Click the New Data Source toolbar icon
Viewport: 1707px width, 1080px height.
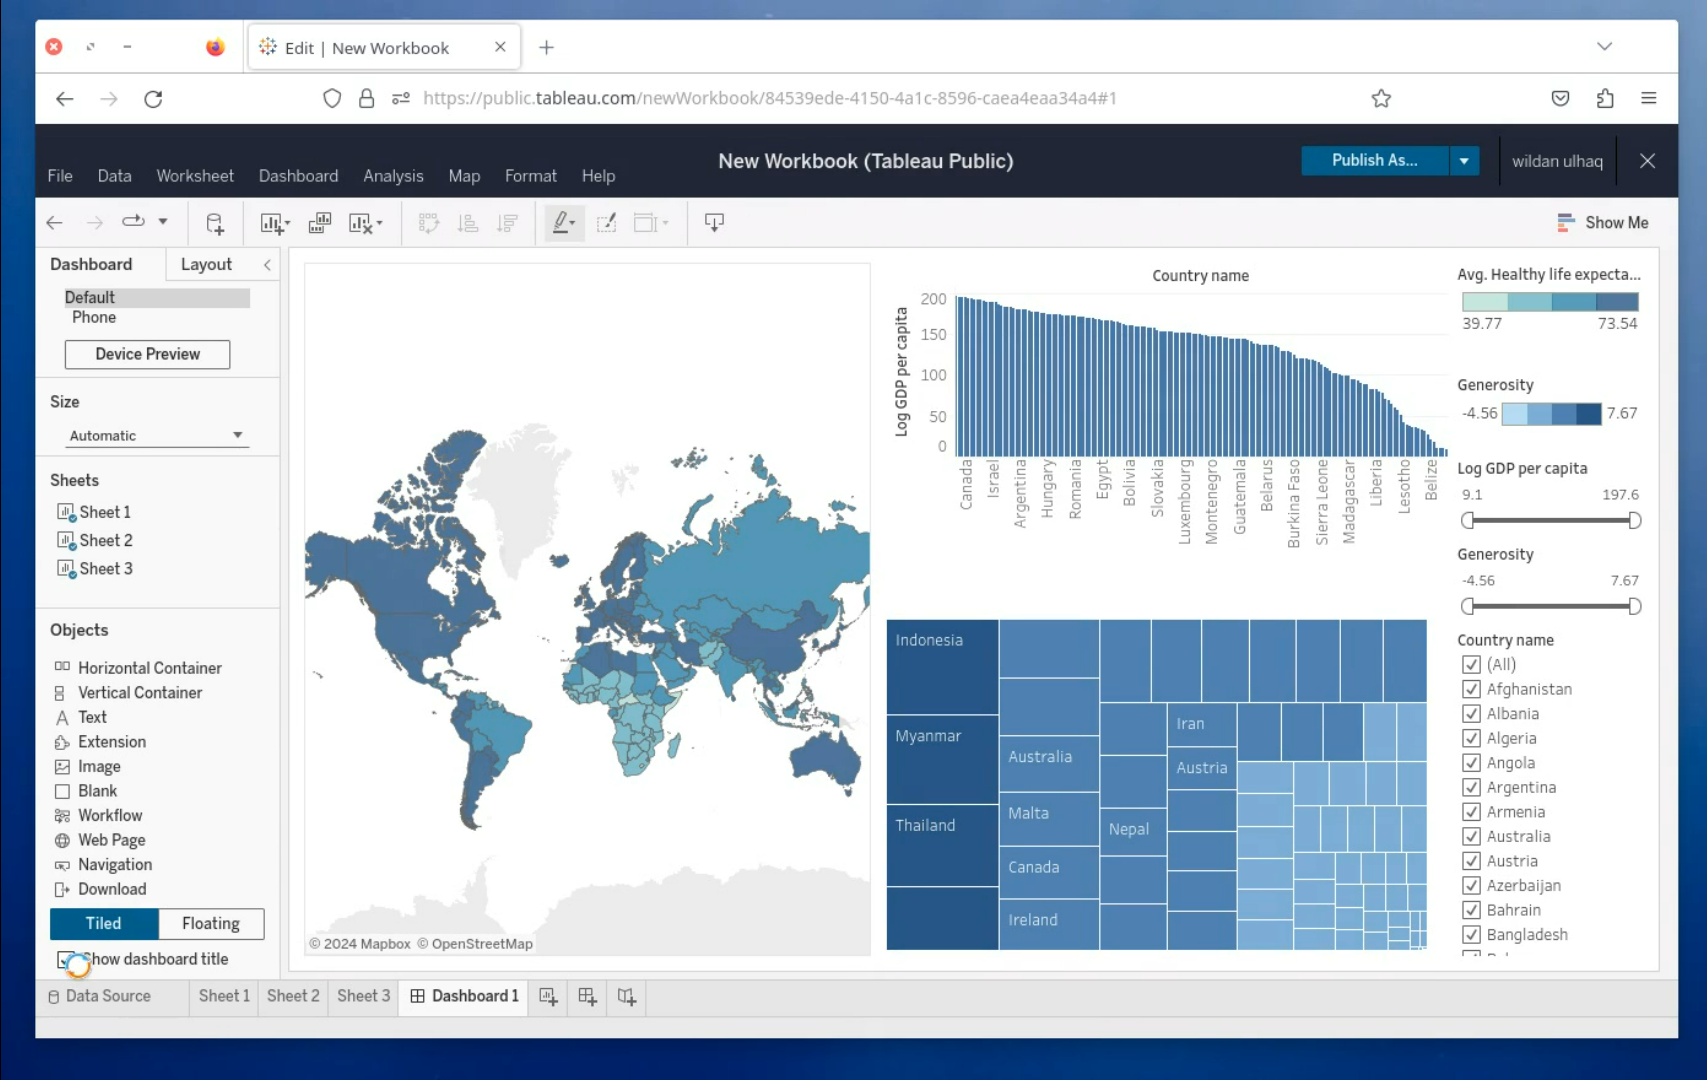(216, 222)
